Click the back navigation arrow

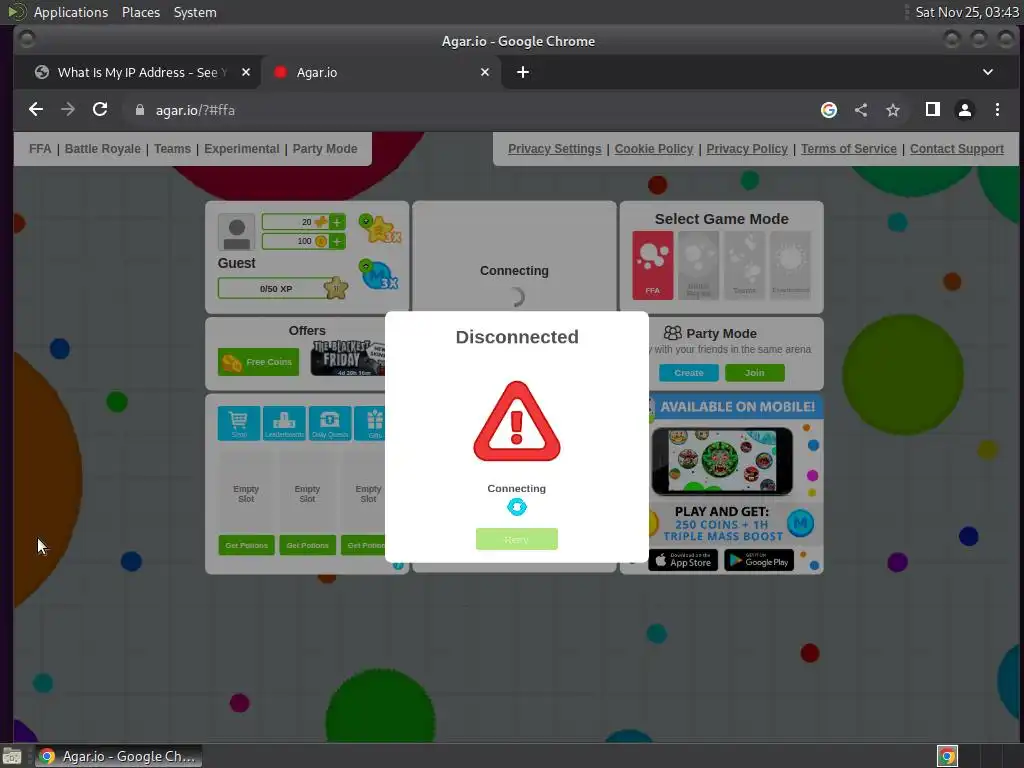[36, 110]
